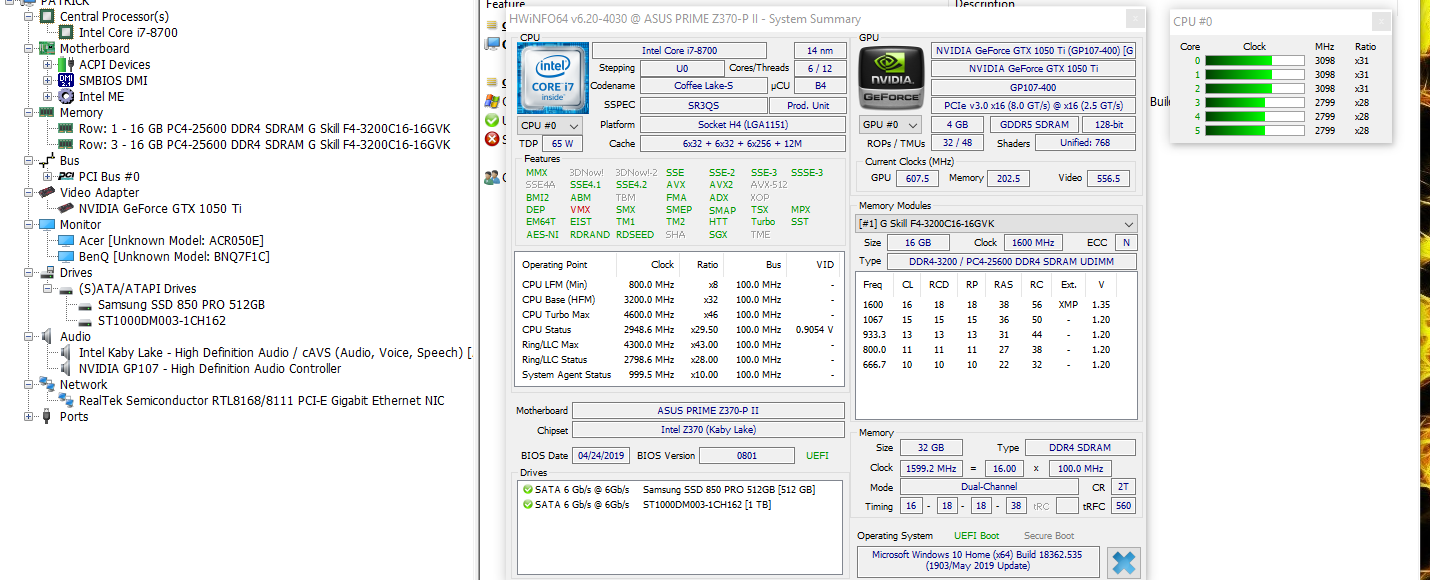Expand the Intel ME node
The width and height of the screenshot is (1430, 580).
[x=48, y=96]
